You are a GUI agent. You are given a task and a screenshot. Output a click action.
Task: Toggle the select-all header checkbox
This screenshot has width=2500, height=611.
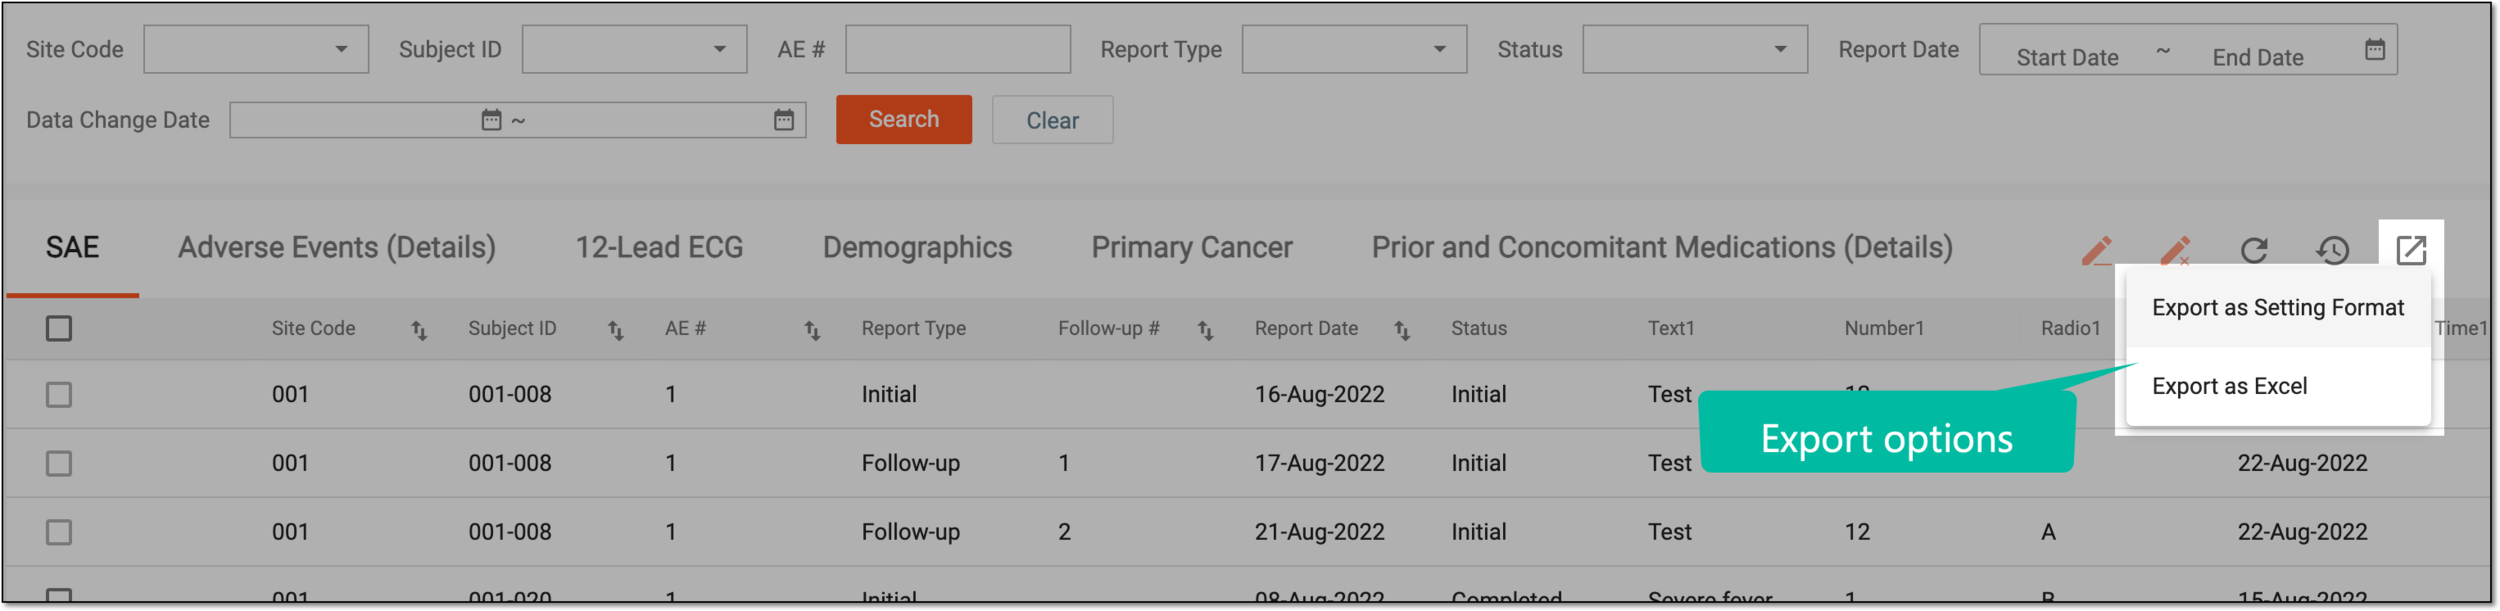59,328
